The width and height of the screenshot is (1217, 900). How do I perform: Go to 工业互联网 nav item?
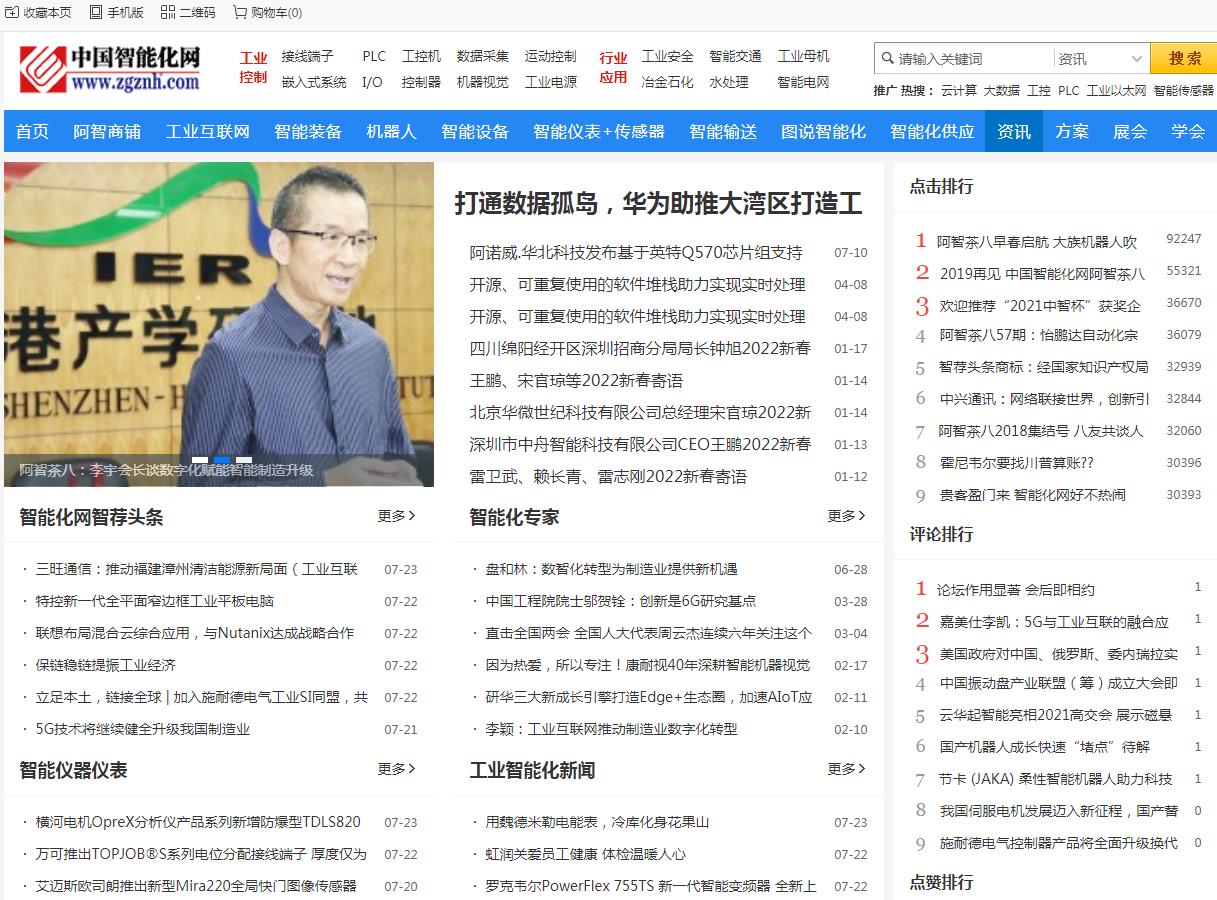click(208, 131)
